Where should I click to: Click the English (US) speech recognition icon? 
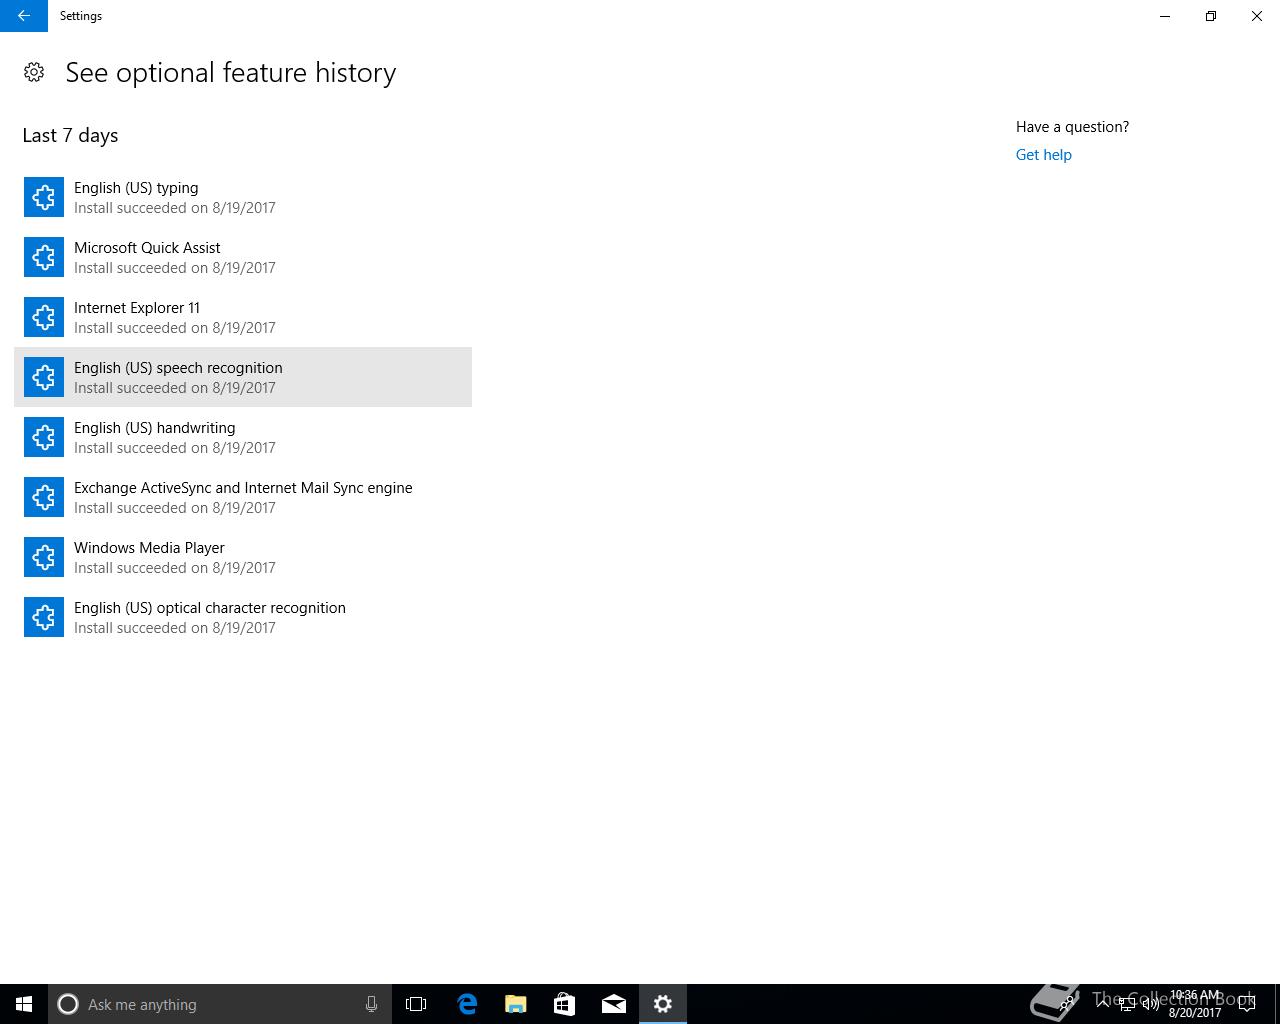(x=44, y=377)
